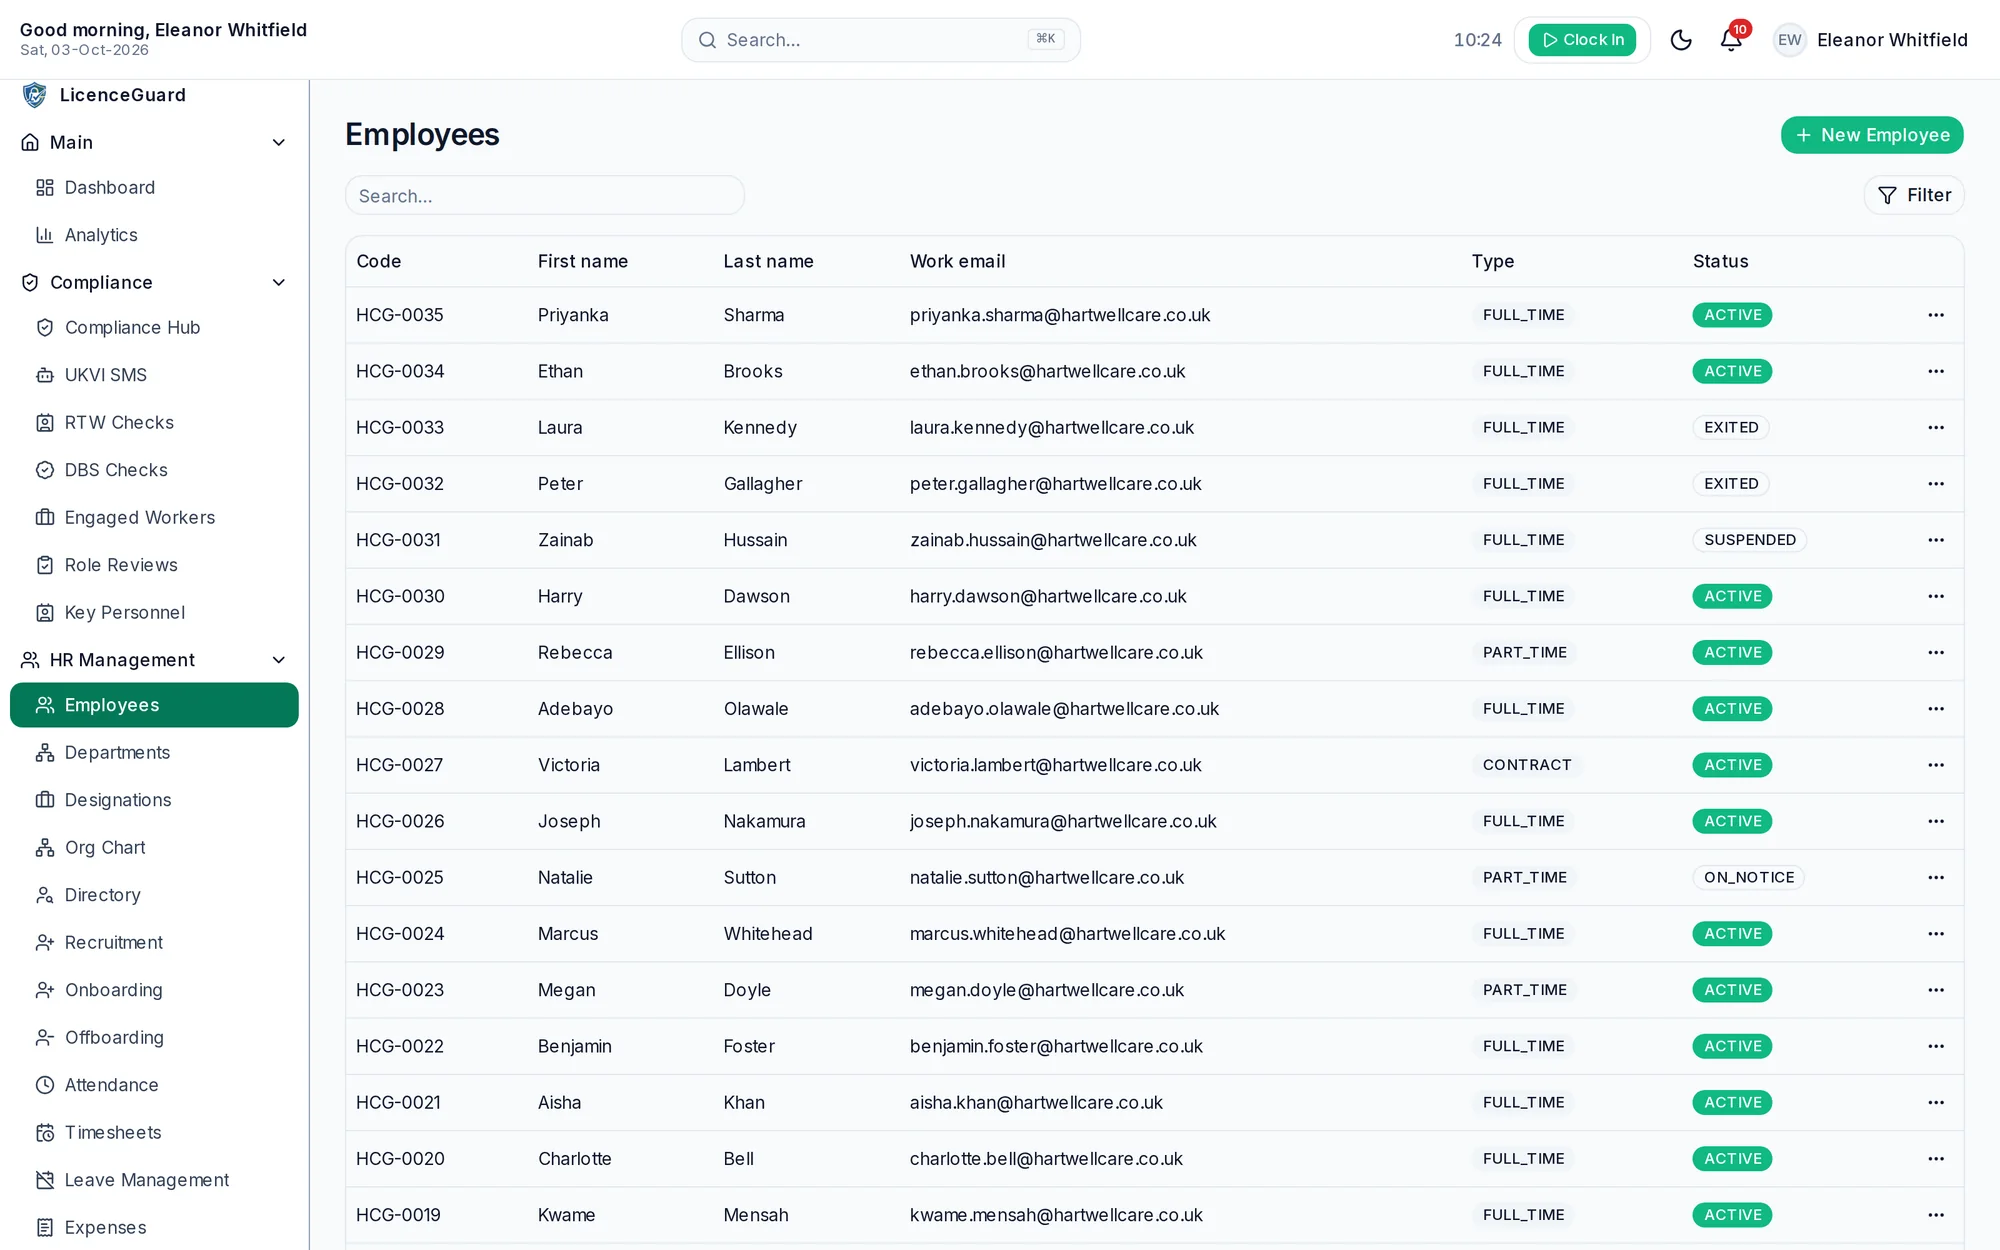Open Analytics page
The width and height of the screenshot is (2000, 1250).
pos(154,235)
